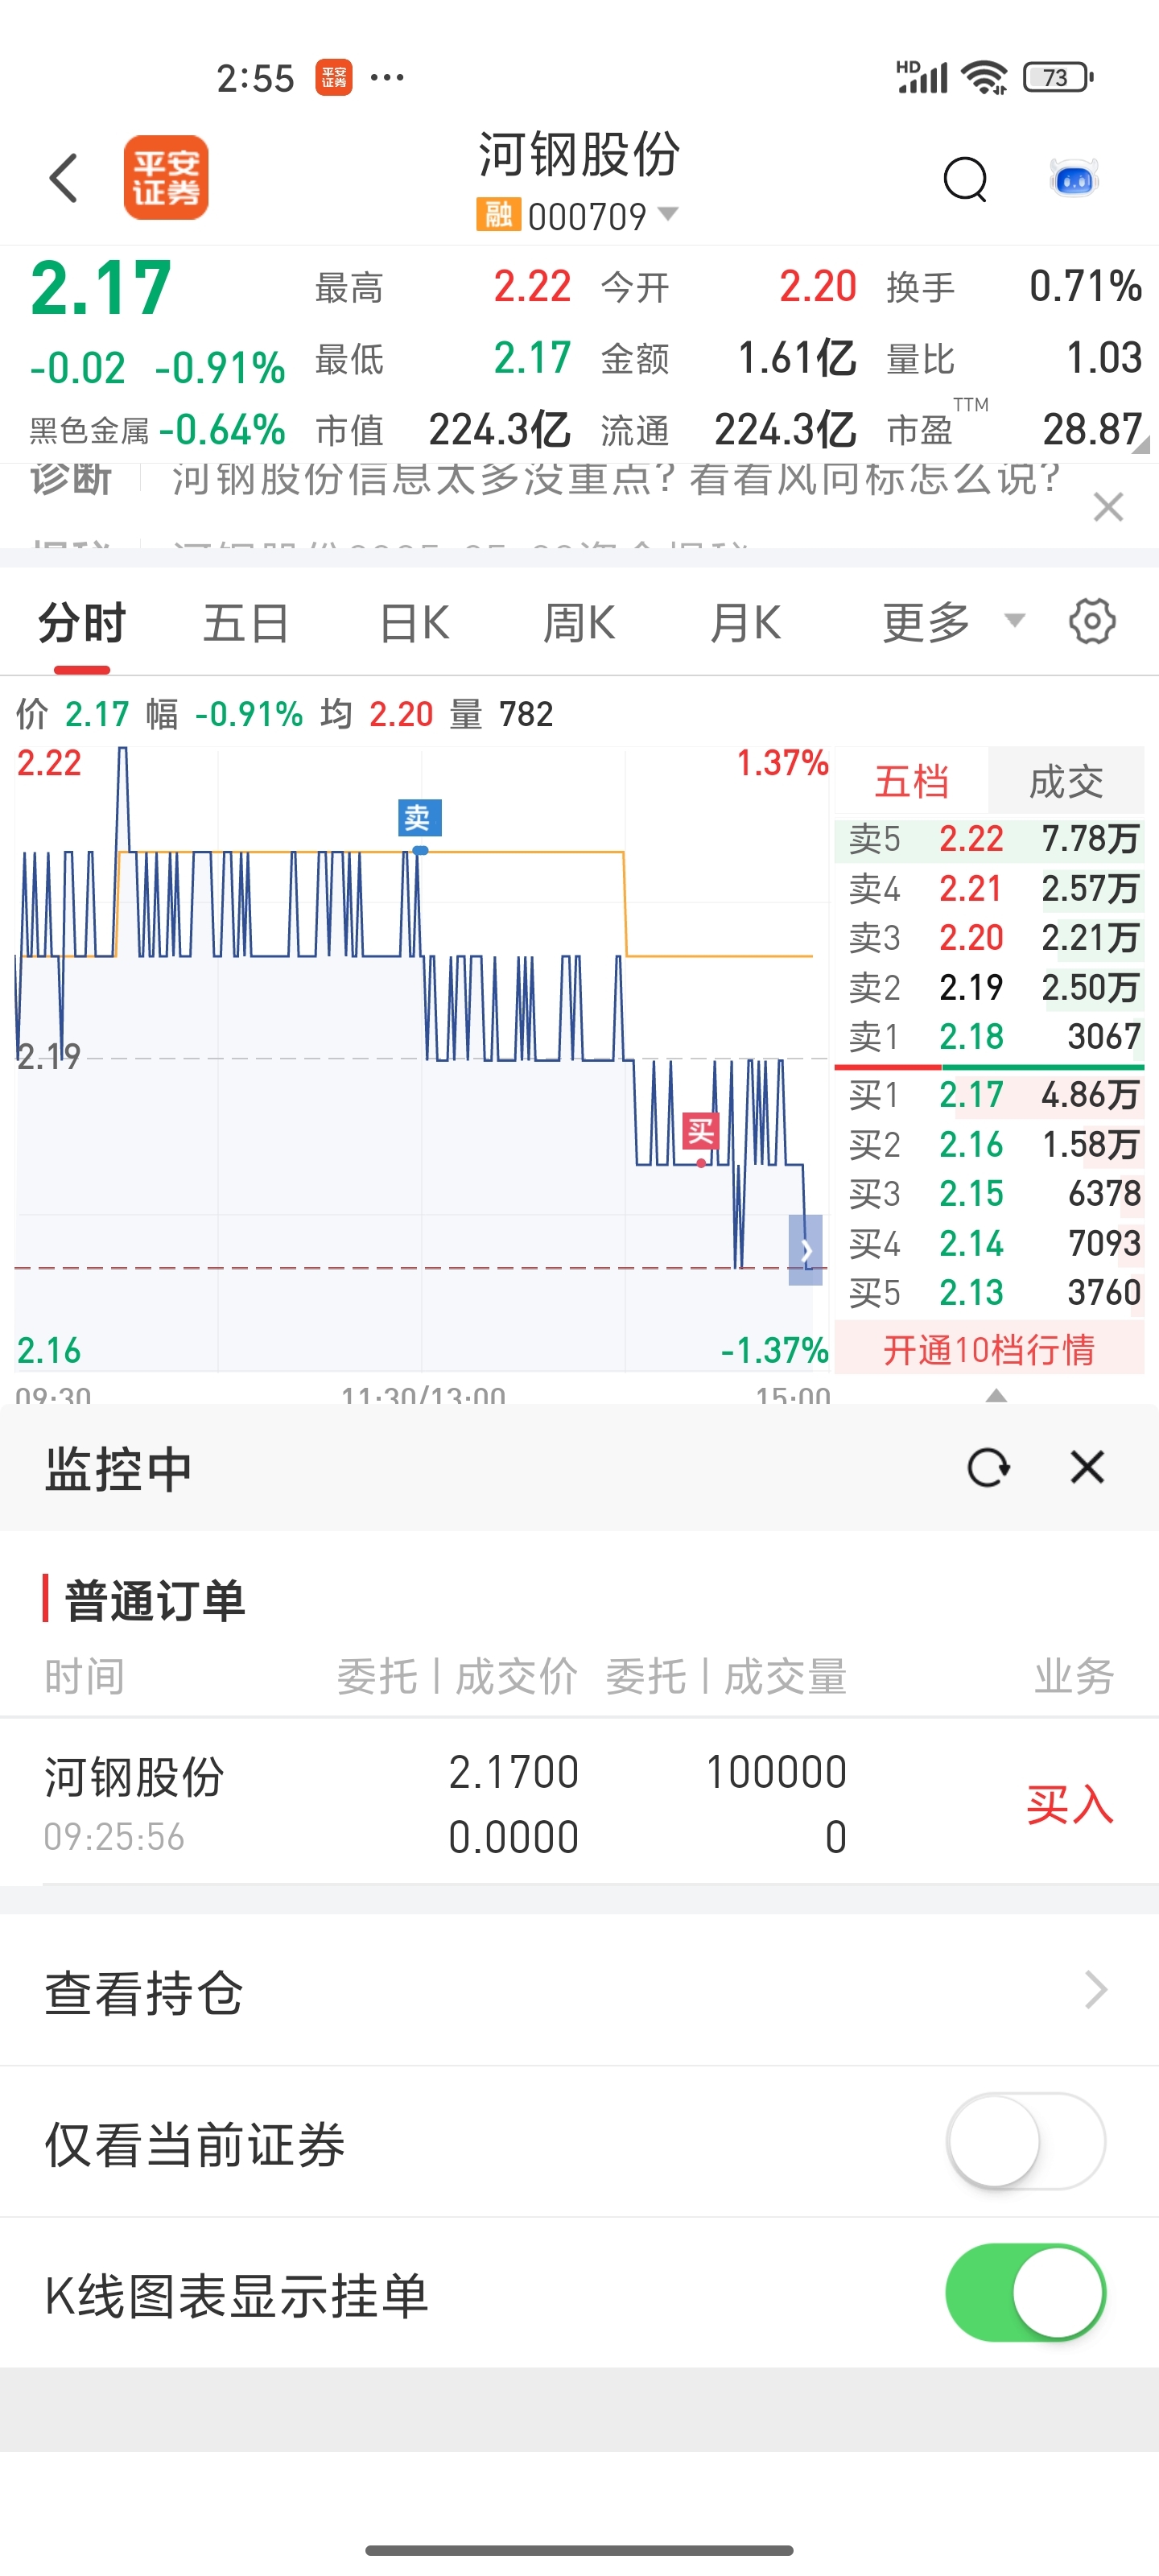
Task: Tap the 买 marker on the chart
Action: [701, 1131]
